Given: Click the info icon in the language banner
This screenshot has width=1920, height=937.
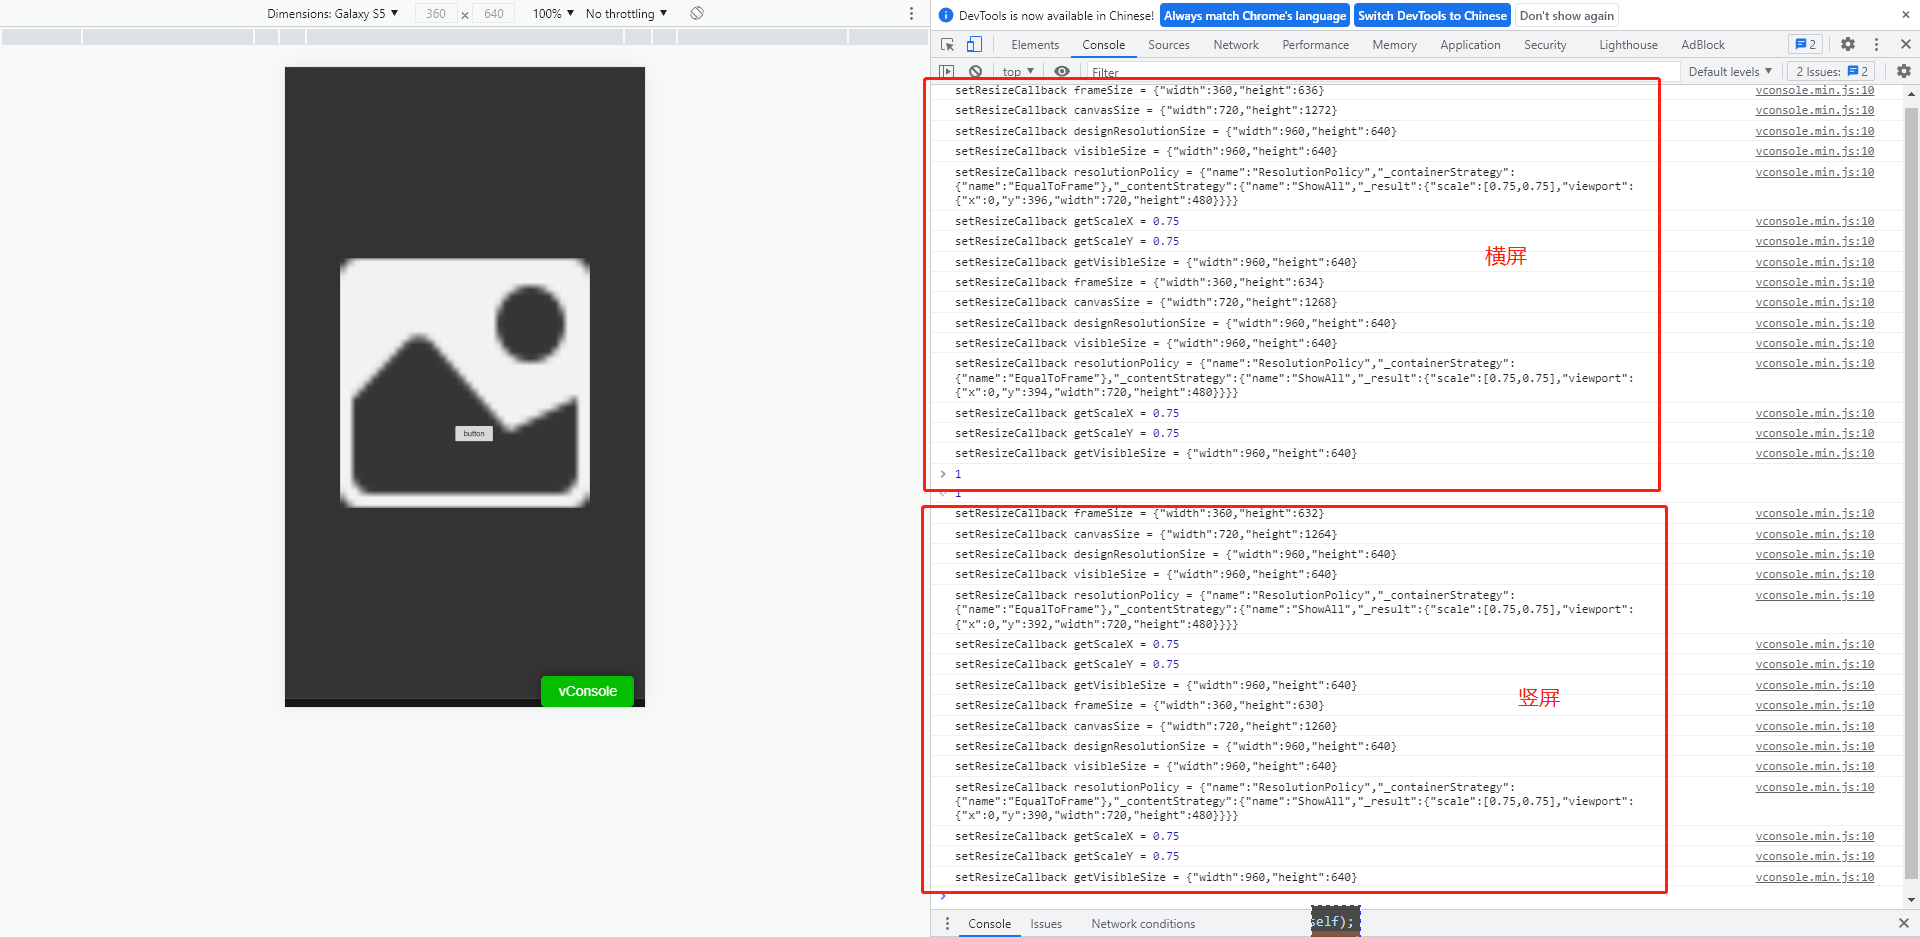Looking at the screenshot, I should point(946,15).
